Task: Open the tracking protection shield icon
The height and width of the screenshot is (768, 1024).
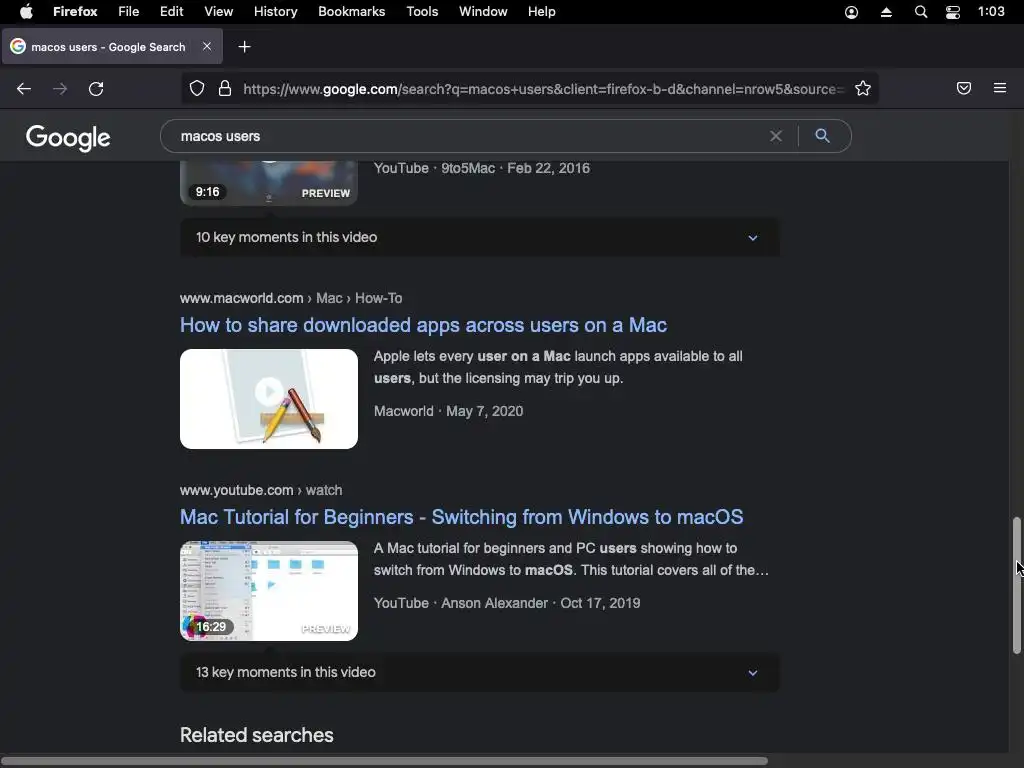Action: pyautogui.click(x=197, y=89)
